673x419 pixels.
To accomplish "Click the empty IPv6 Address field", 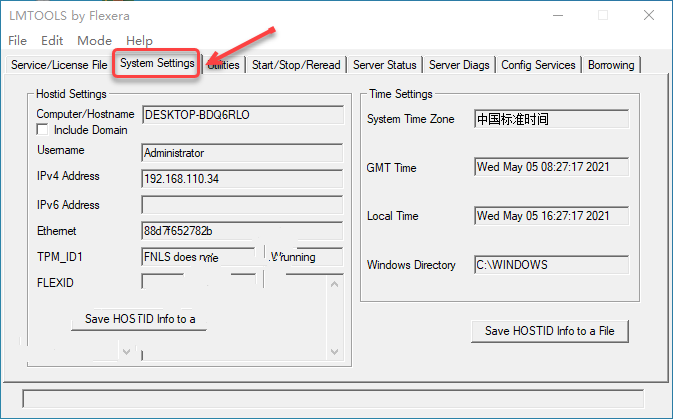I will [242, 205].
